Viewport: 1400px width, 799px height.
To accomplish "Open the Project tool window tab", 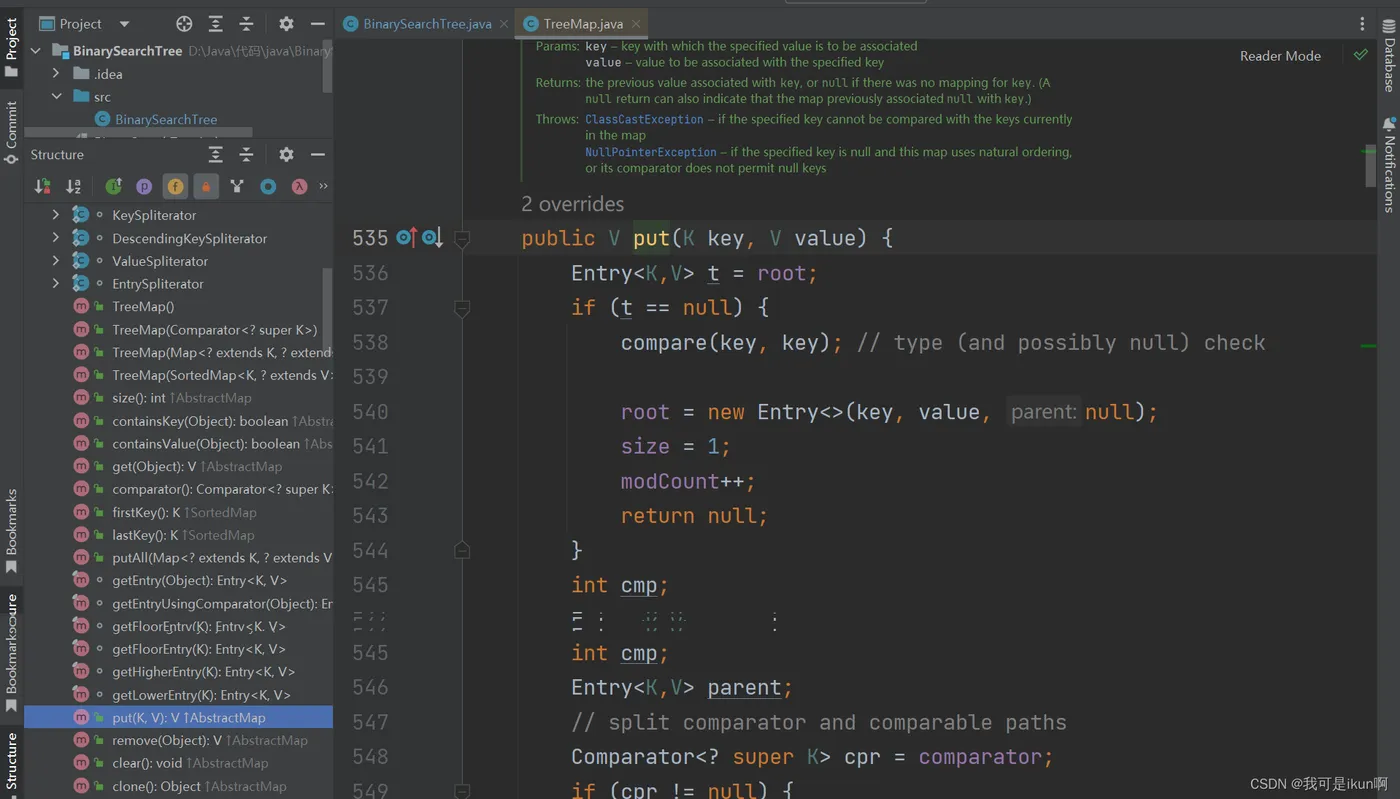I will [x=11, y=46].
